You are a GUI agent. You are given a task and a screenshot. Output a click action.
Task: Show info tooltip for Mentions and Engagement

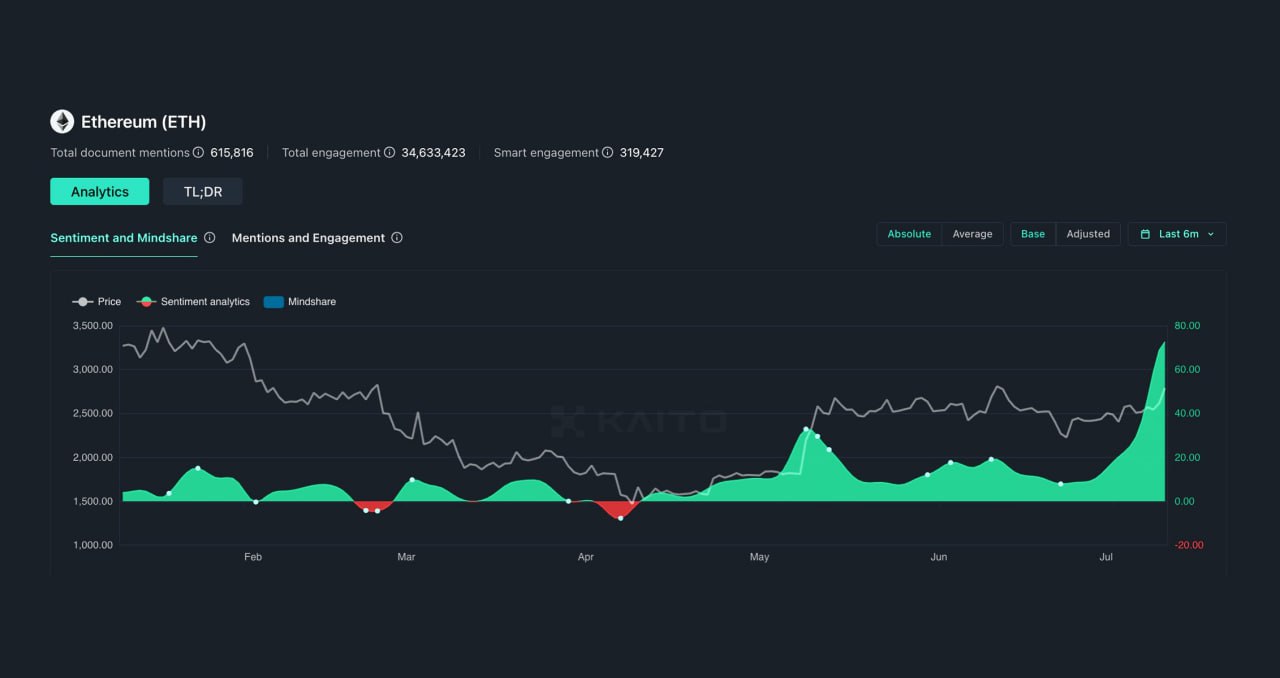coord(397,238)
